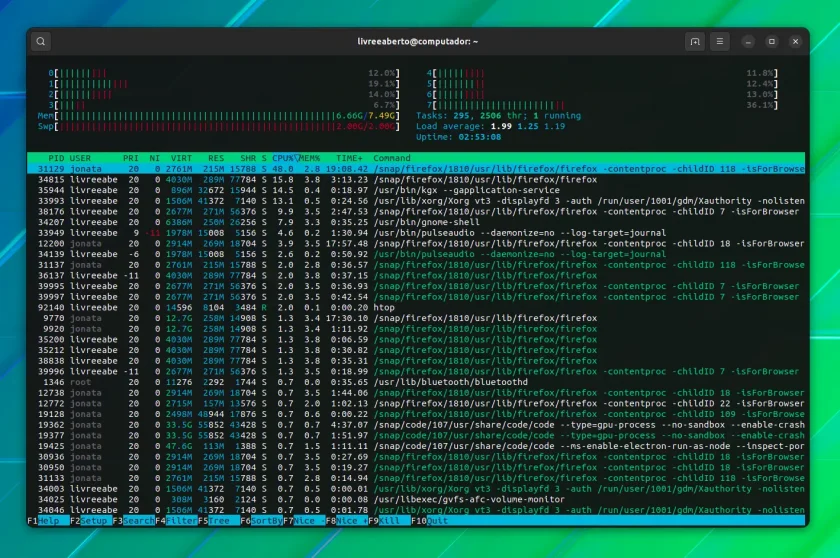
Task: Click F9 Kill in htop footer
Action: (389, 521)
